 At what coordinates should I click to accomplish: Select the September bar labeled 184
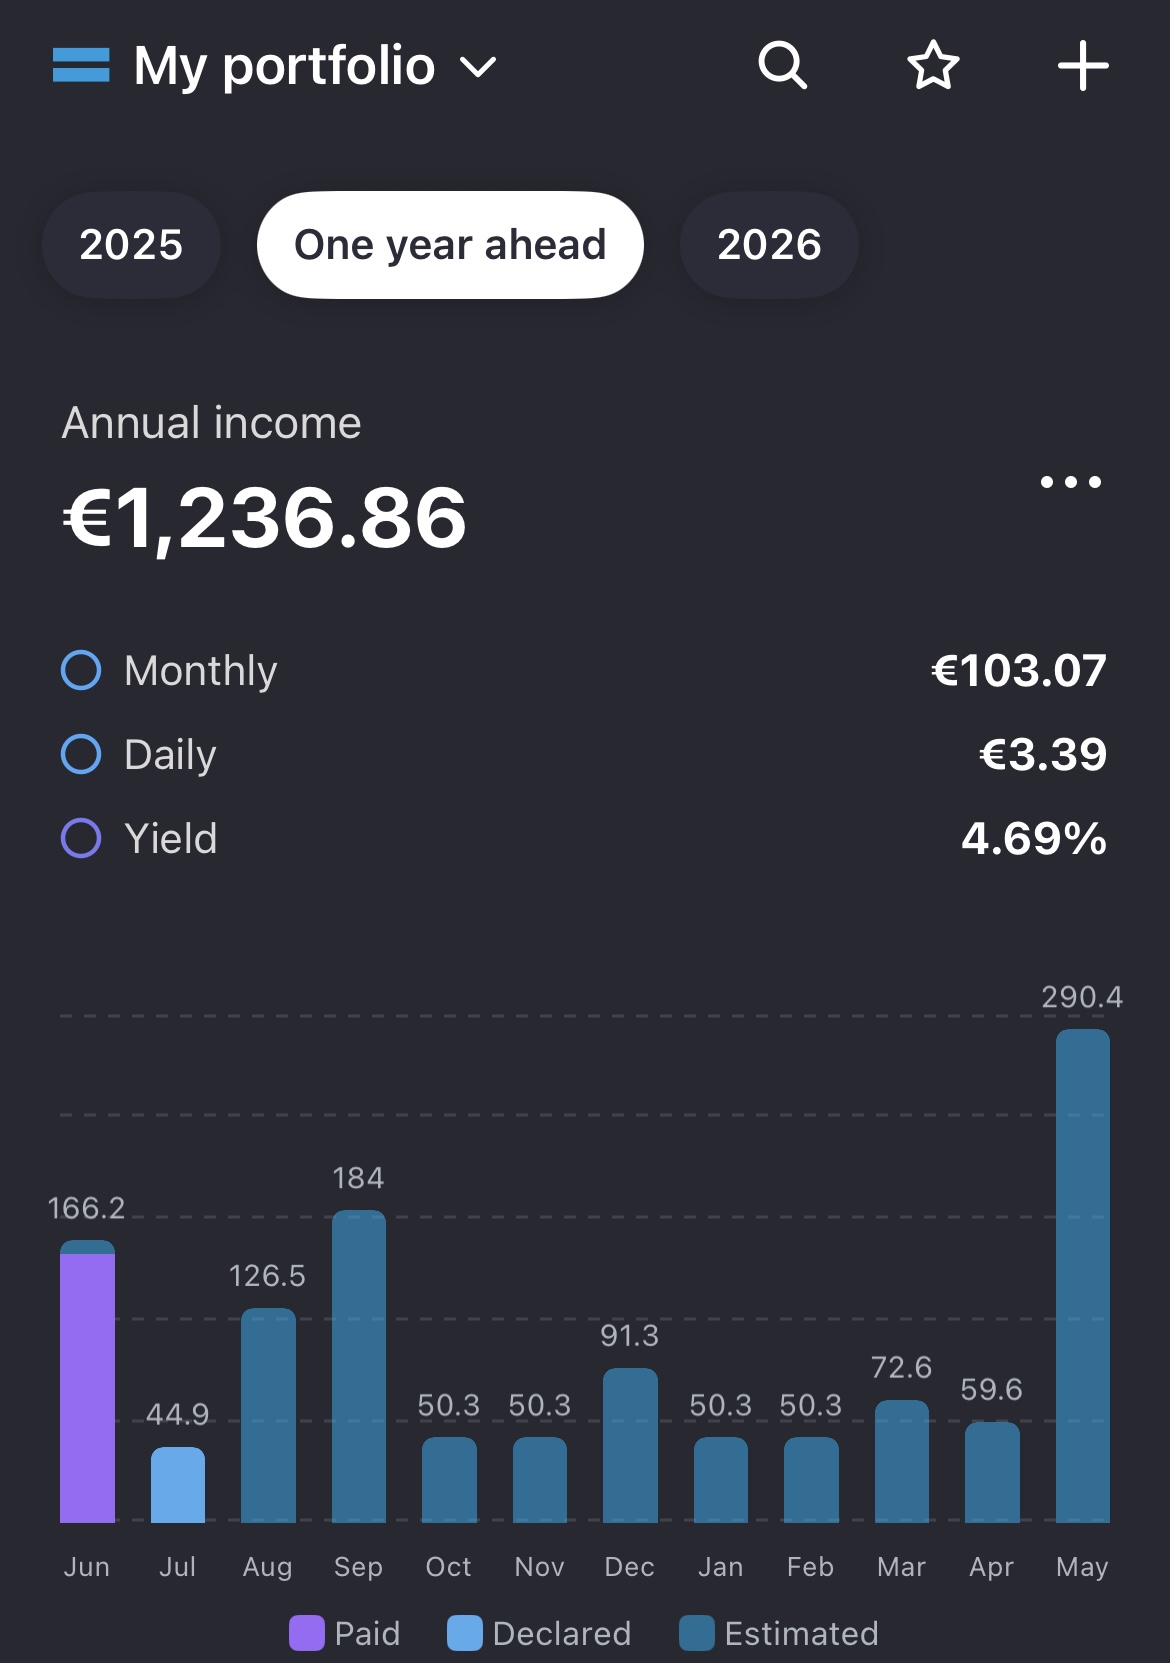pyautogui.click(x=358, y=1366)
